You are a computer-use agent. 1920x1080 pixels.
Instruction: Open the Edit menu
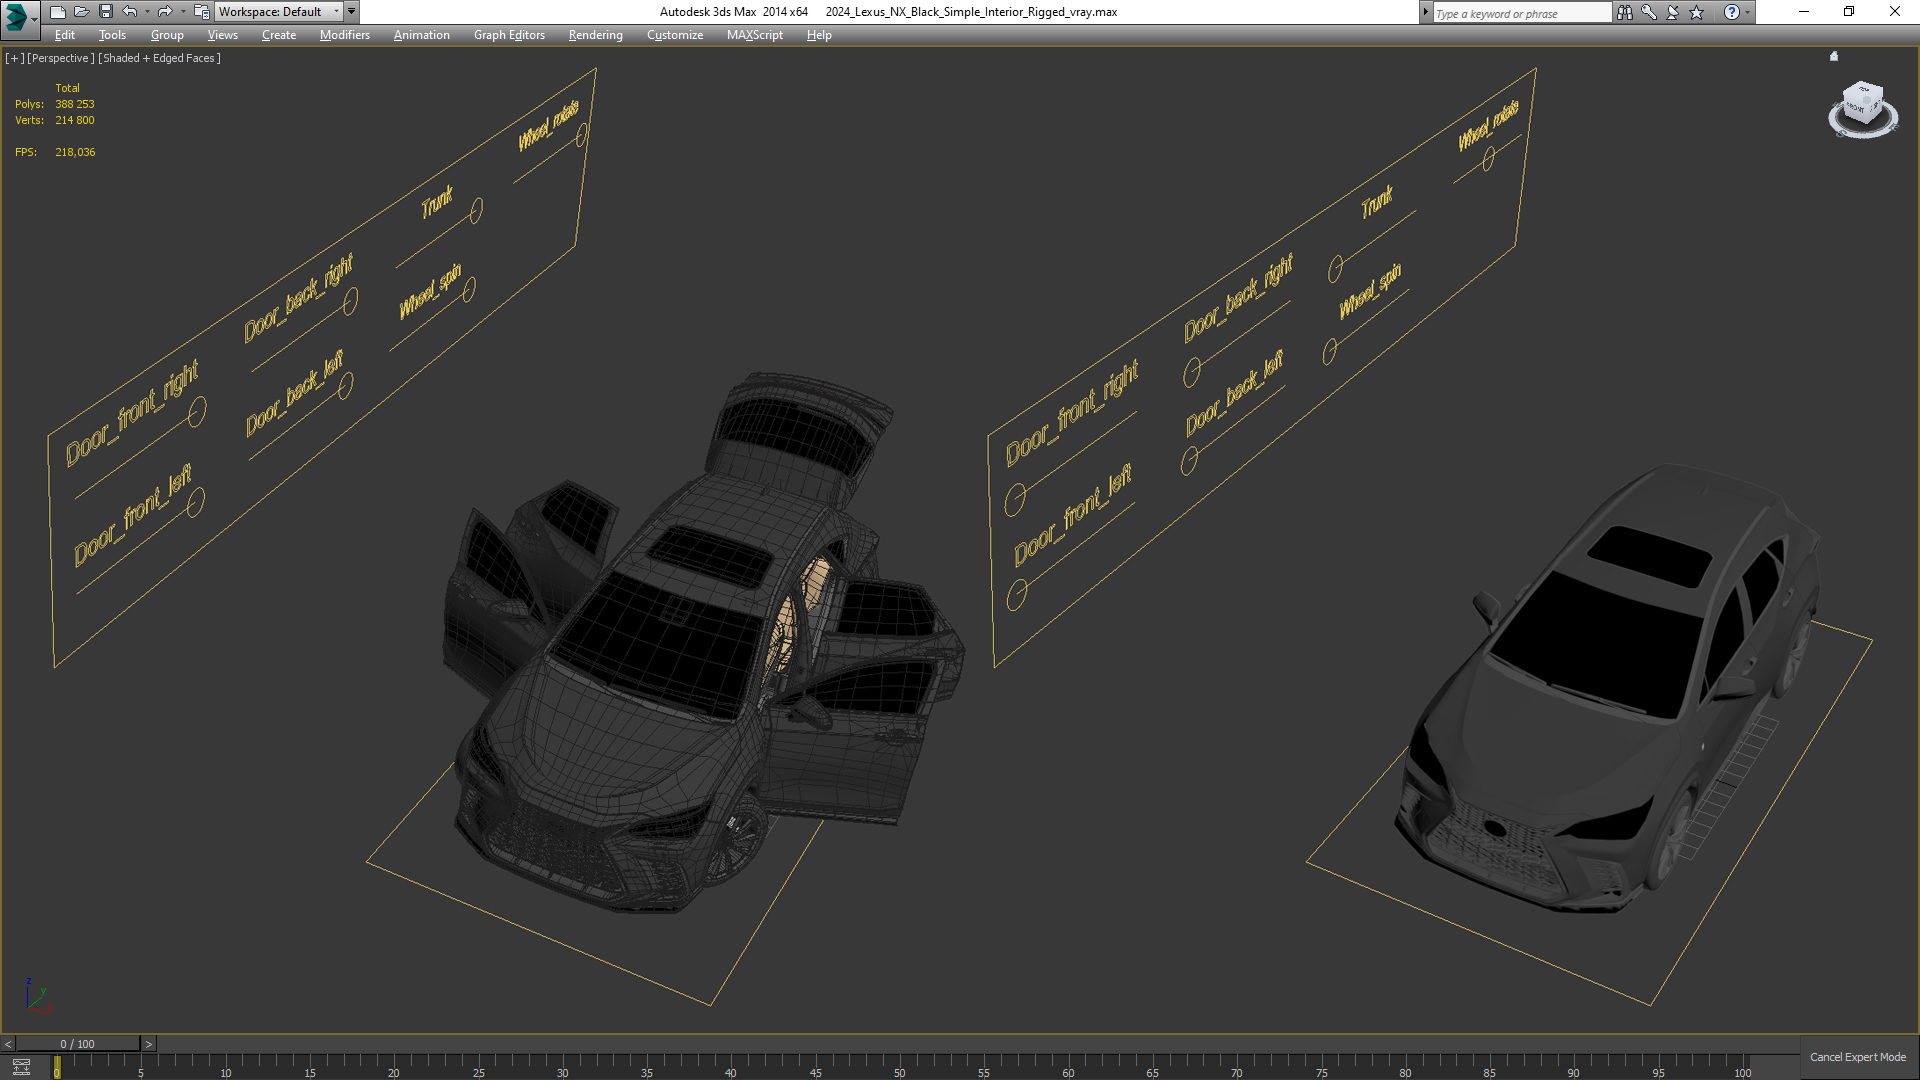[x=65, y=35]
